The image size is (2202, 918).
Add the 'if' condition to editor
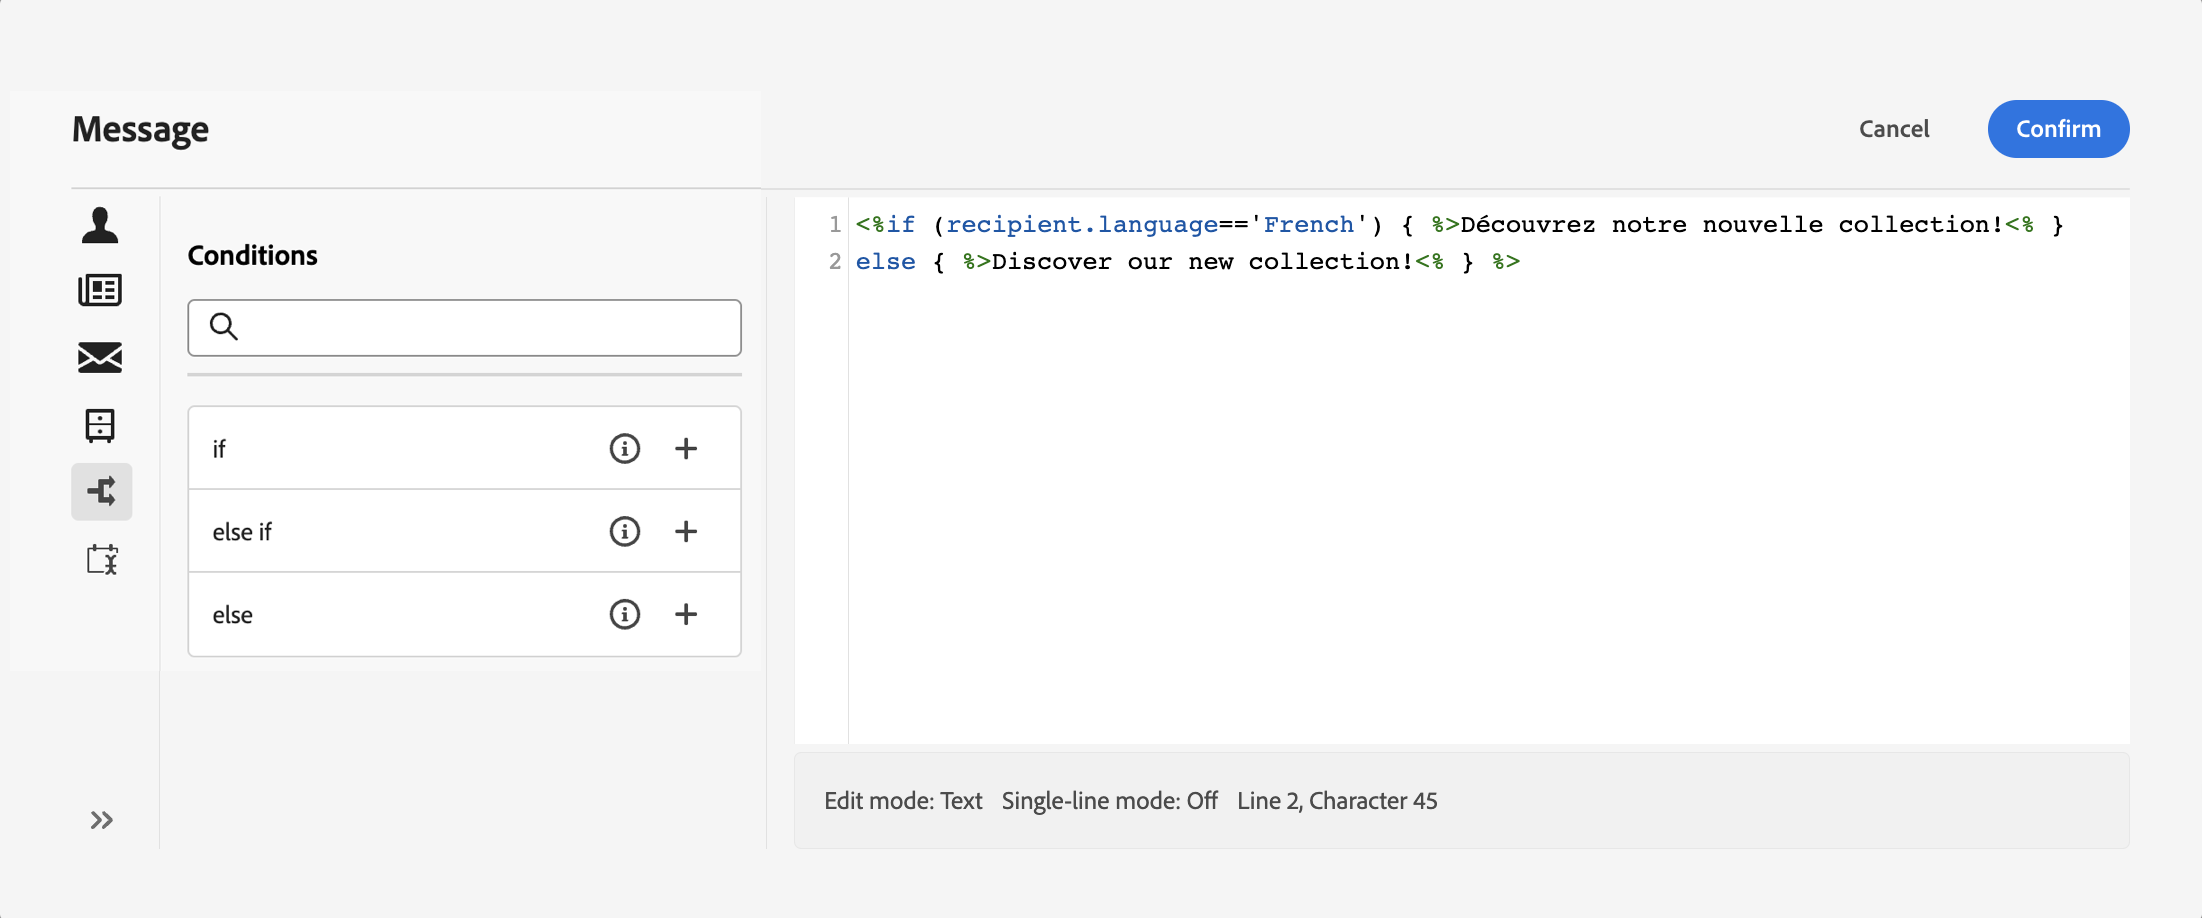[x=686, y=449]
